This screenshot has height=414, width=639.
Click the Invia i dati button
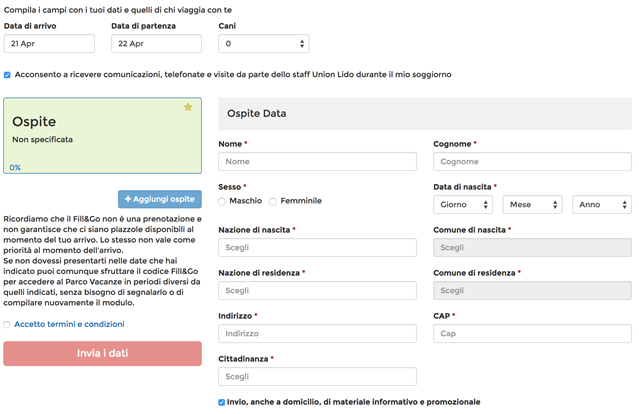(x=102, y=353)
